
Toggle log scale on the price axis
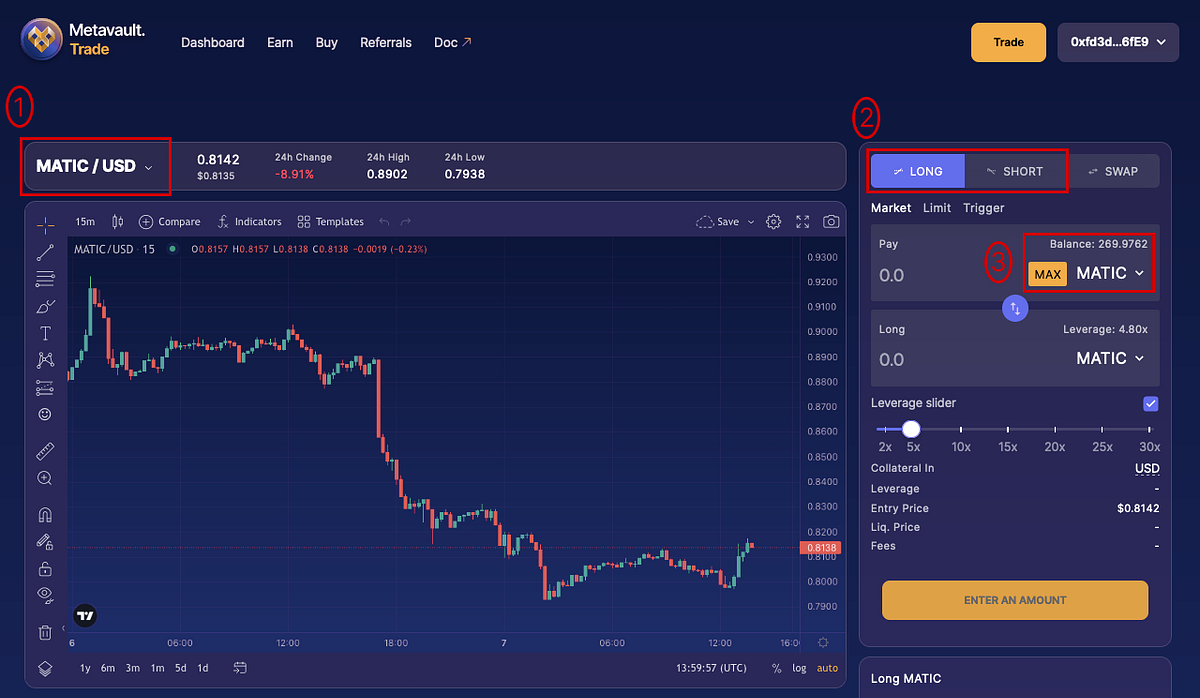tap(798, 667)
